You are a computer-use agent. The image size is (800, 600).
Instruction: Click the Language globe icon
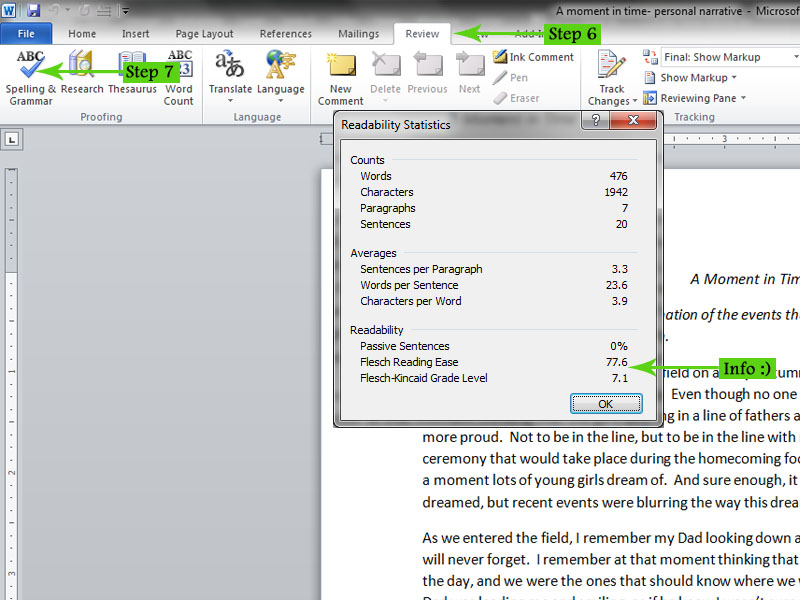click(x=281, y=64)
